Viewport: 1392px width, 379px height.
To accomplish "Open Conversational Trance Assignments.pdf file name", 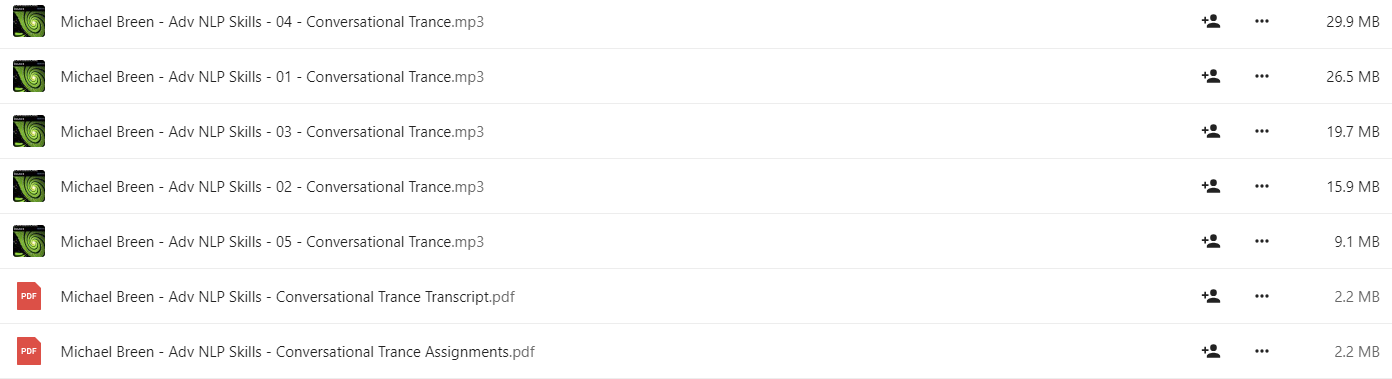I will point(298,352).
